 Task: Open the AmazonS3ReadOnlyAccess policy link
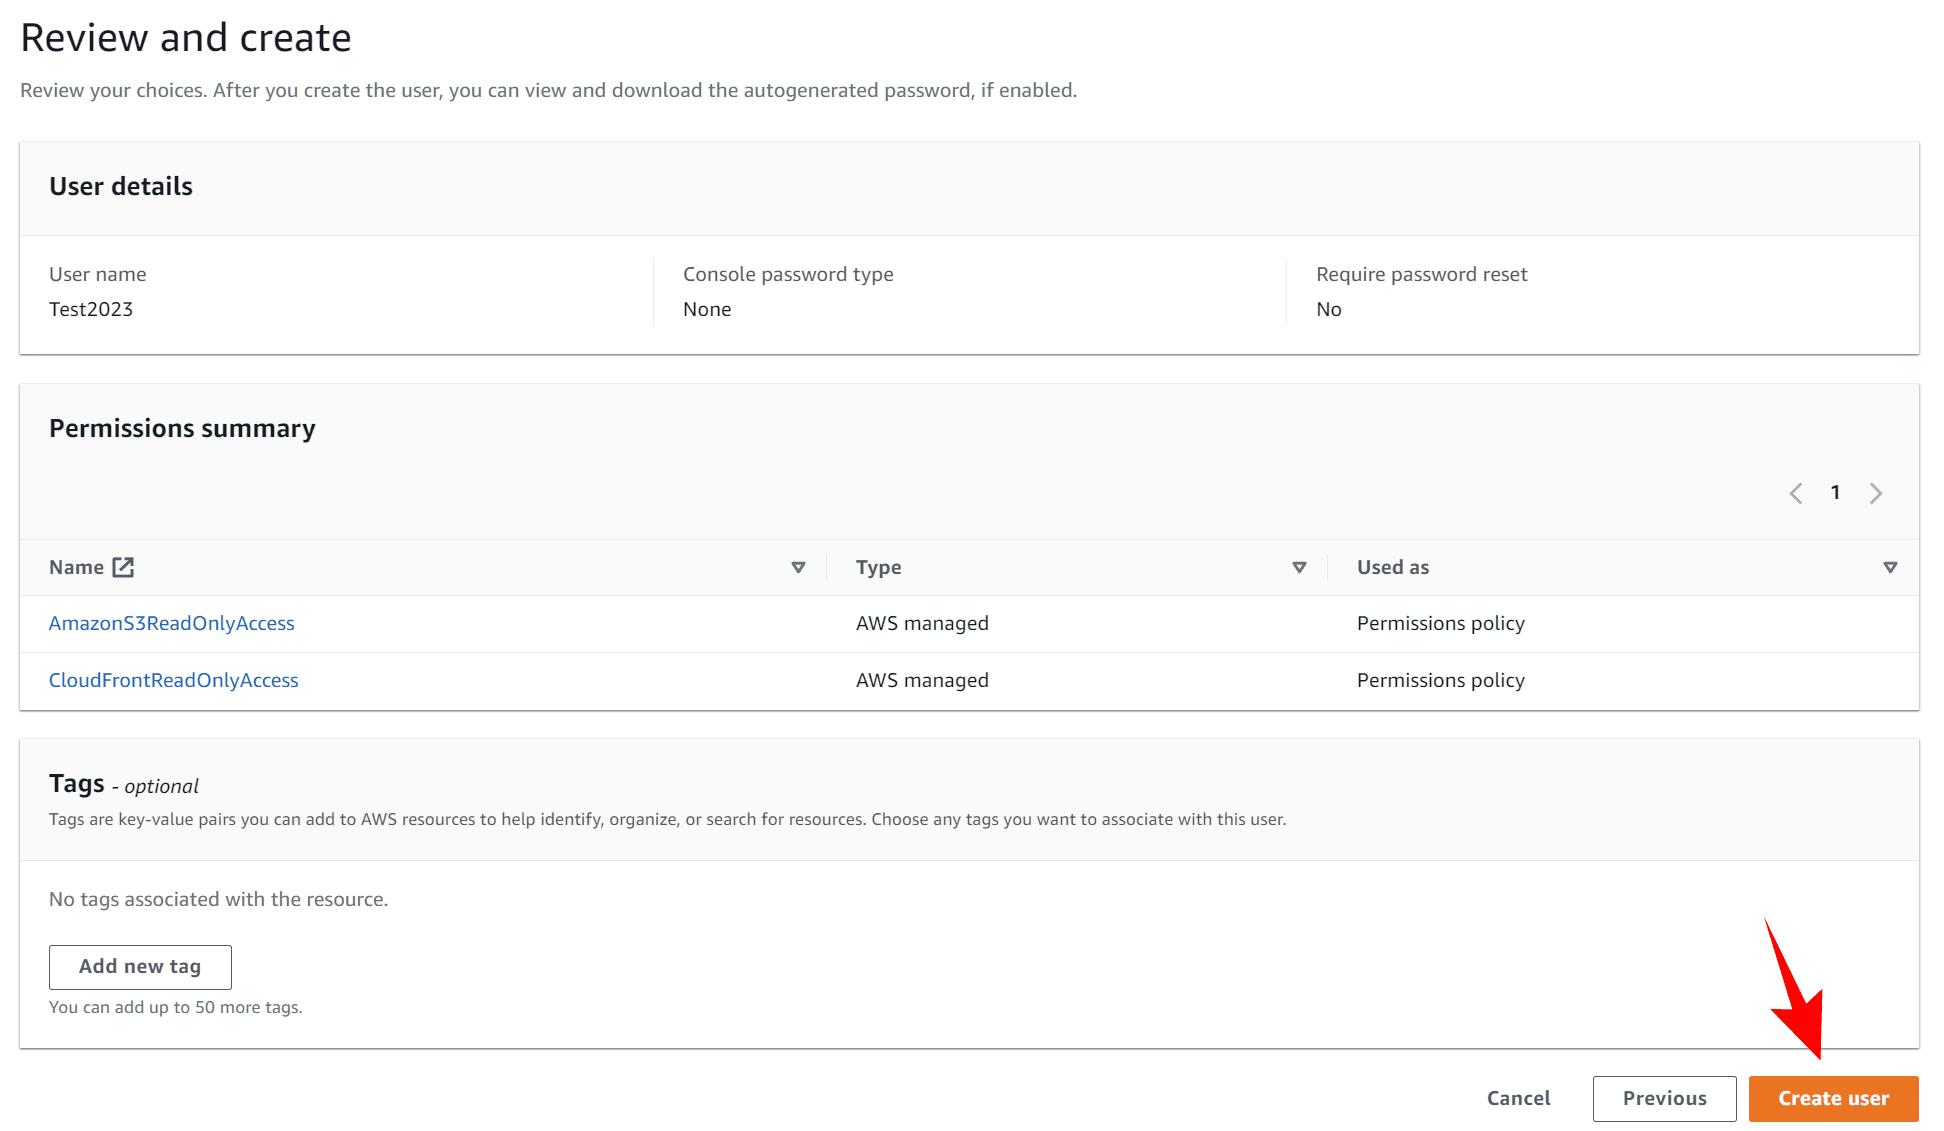(172, 623)
